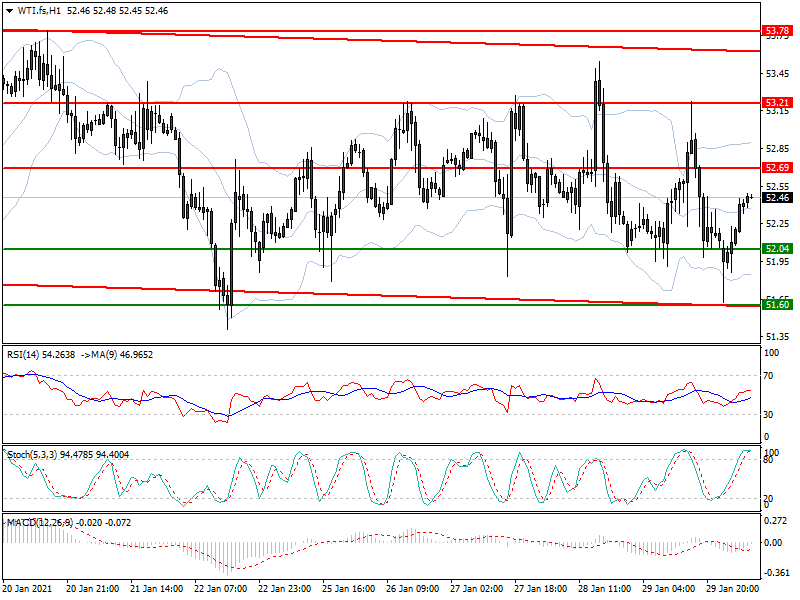Image resolution: width=800 pixels, height=600 pixels.
Task: Click the current price 52.46 label
Action: coord(777,197)
